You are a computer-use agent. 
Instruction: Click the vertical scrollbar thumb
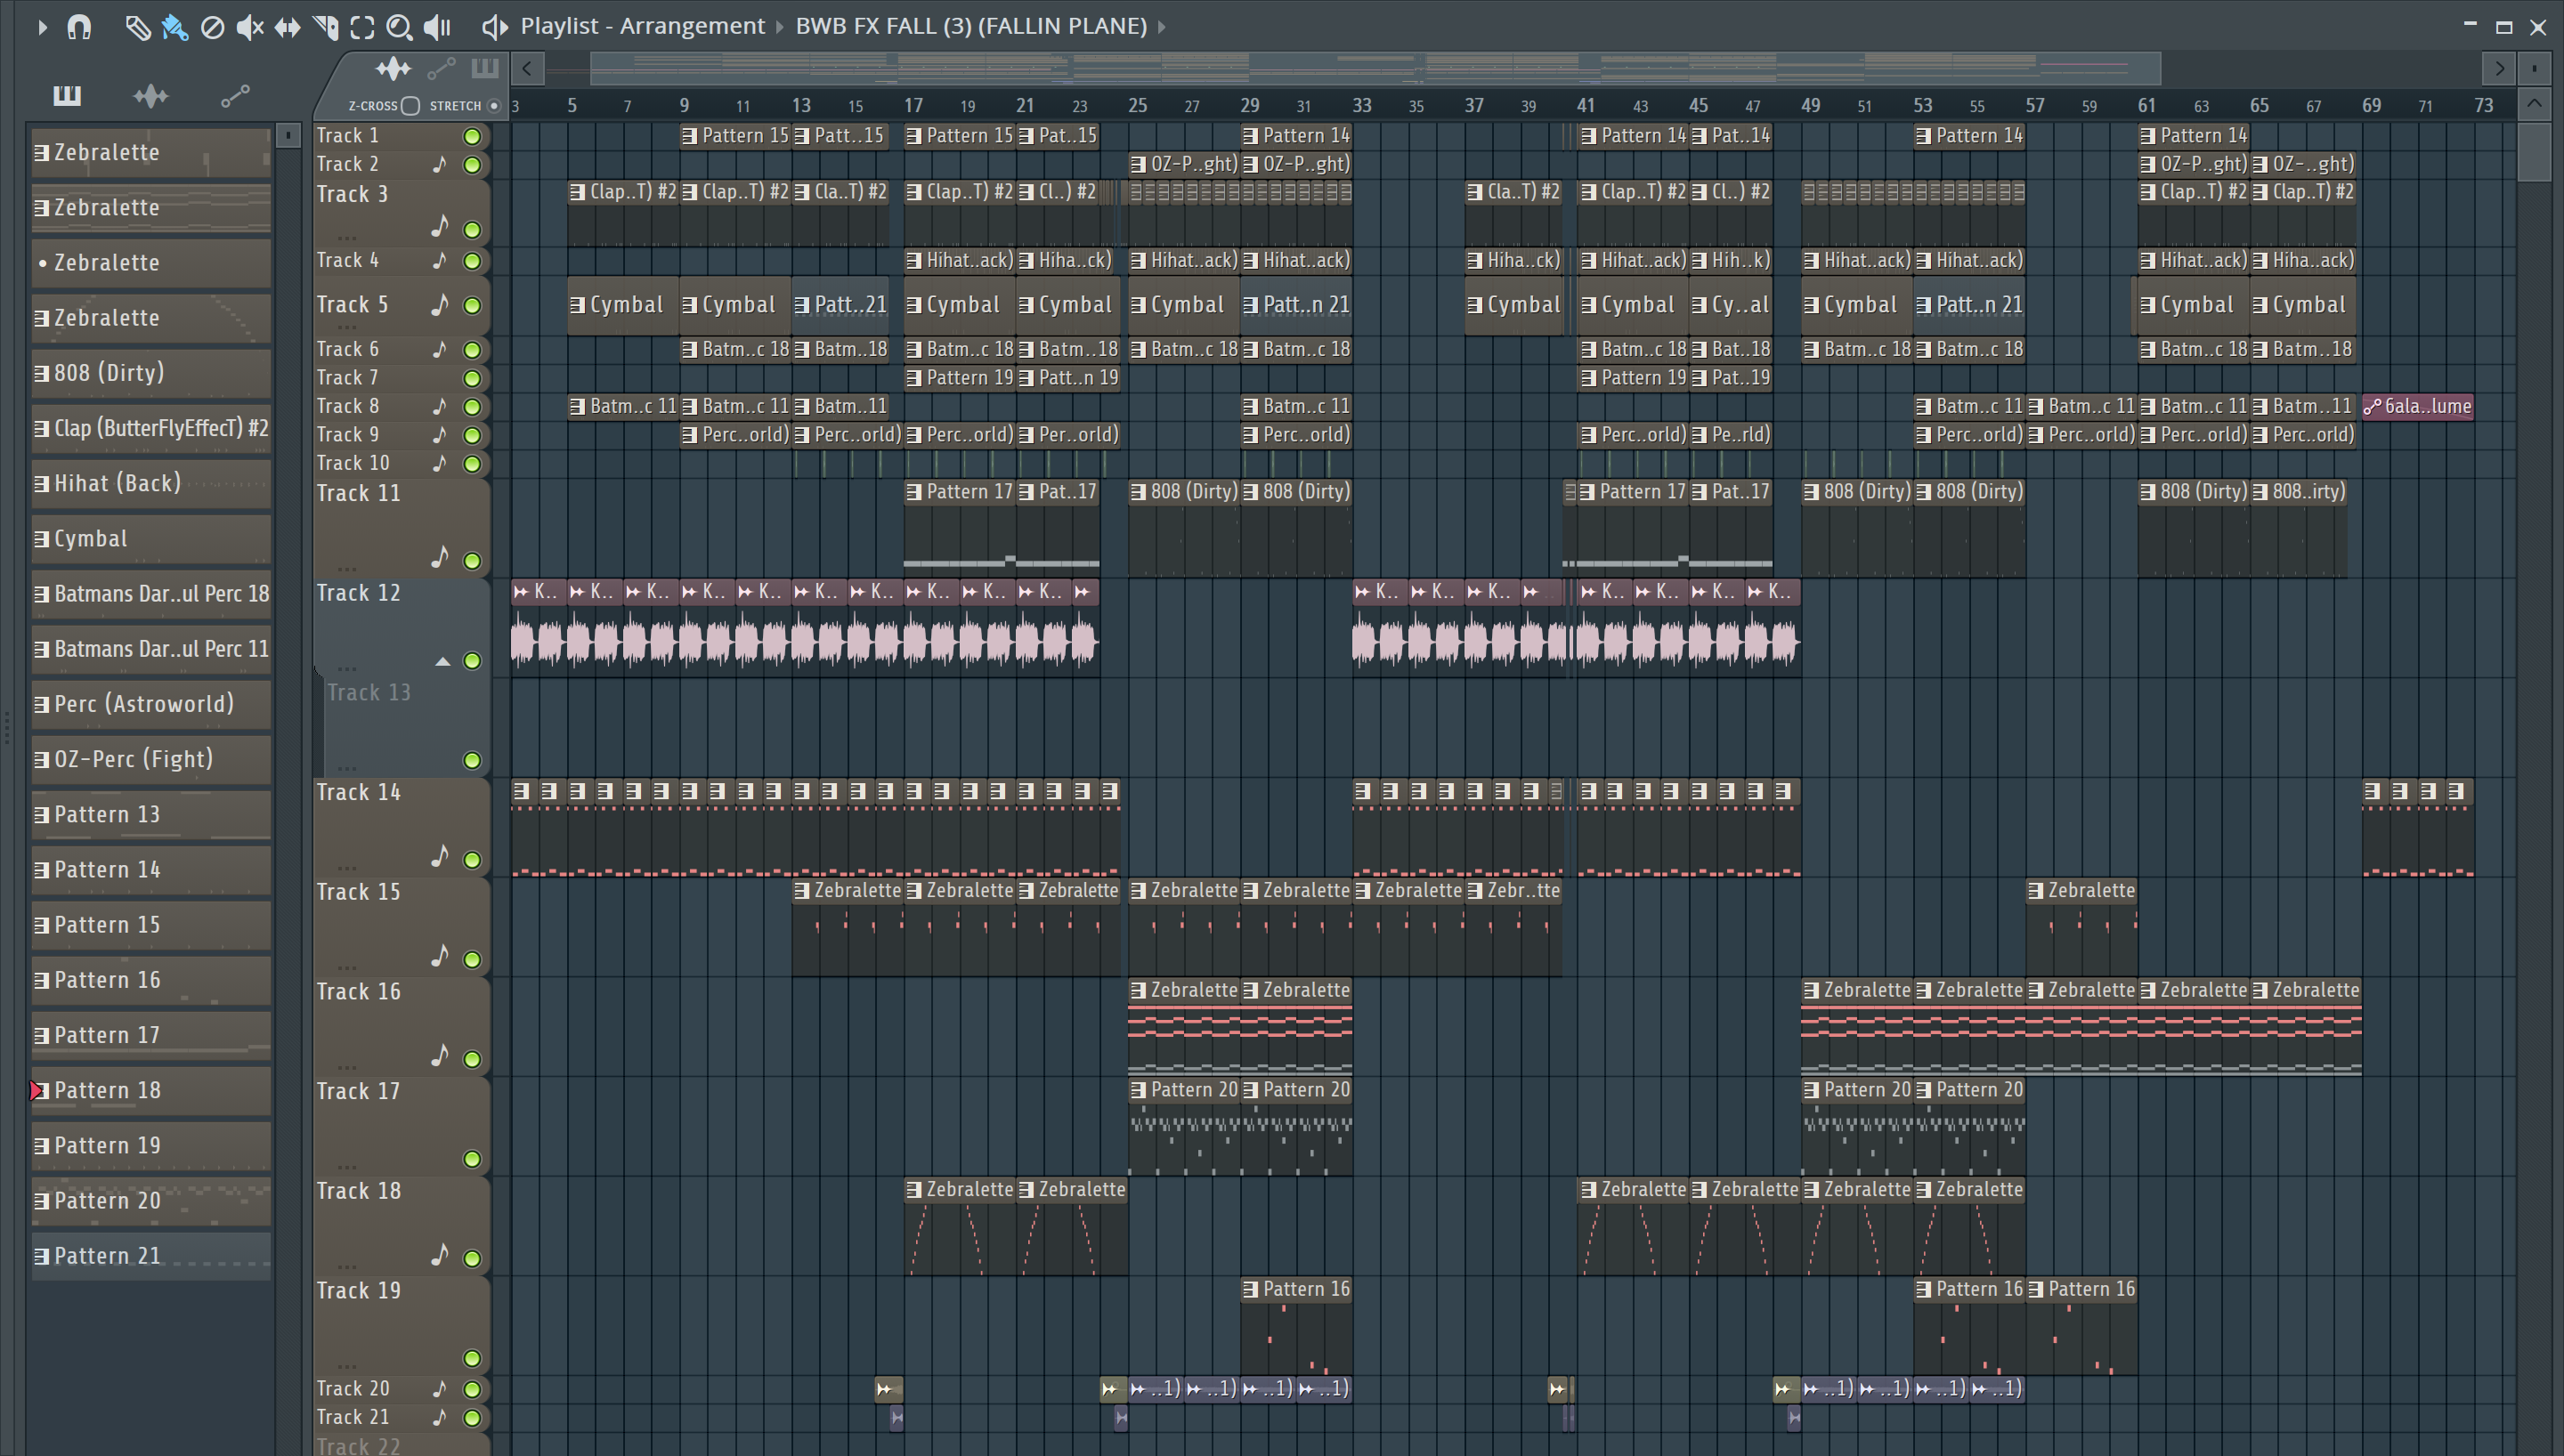[2534, 150]
